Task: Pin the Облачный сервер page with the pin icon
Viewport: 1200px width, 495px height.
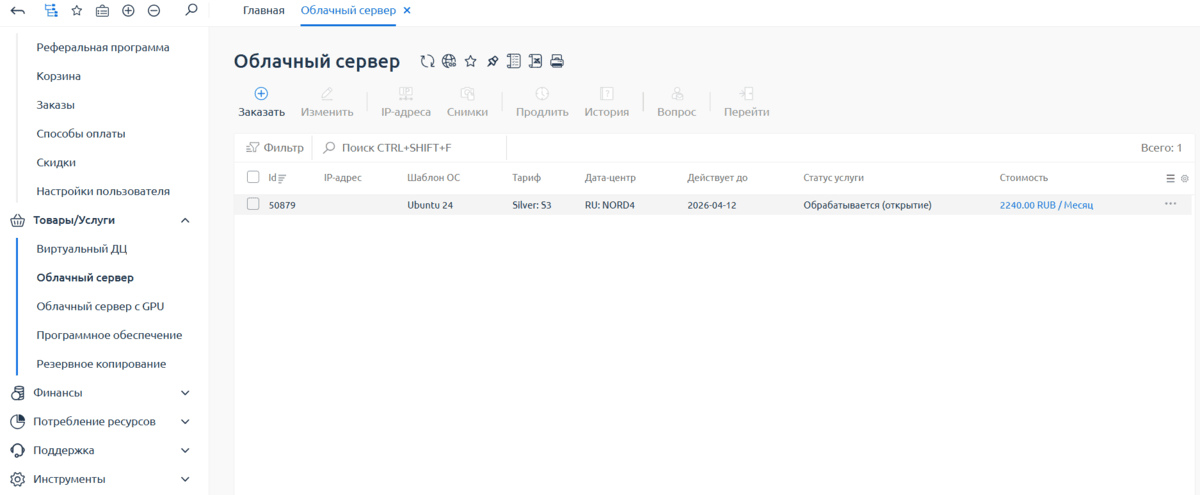Action: 492,61
